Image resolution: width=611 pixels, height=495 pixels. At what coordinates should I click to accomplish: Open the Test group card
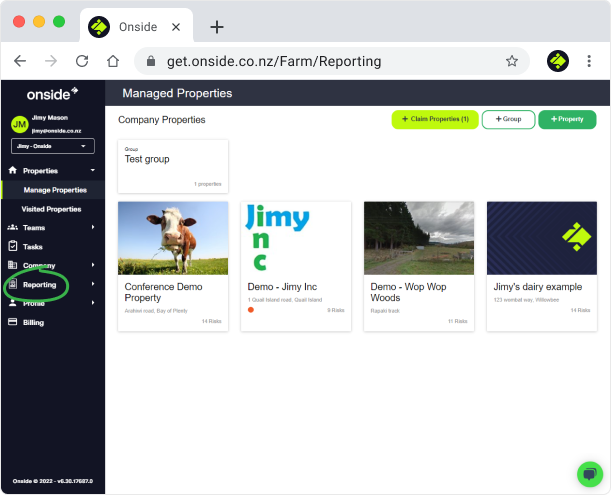(173, 166)
